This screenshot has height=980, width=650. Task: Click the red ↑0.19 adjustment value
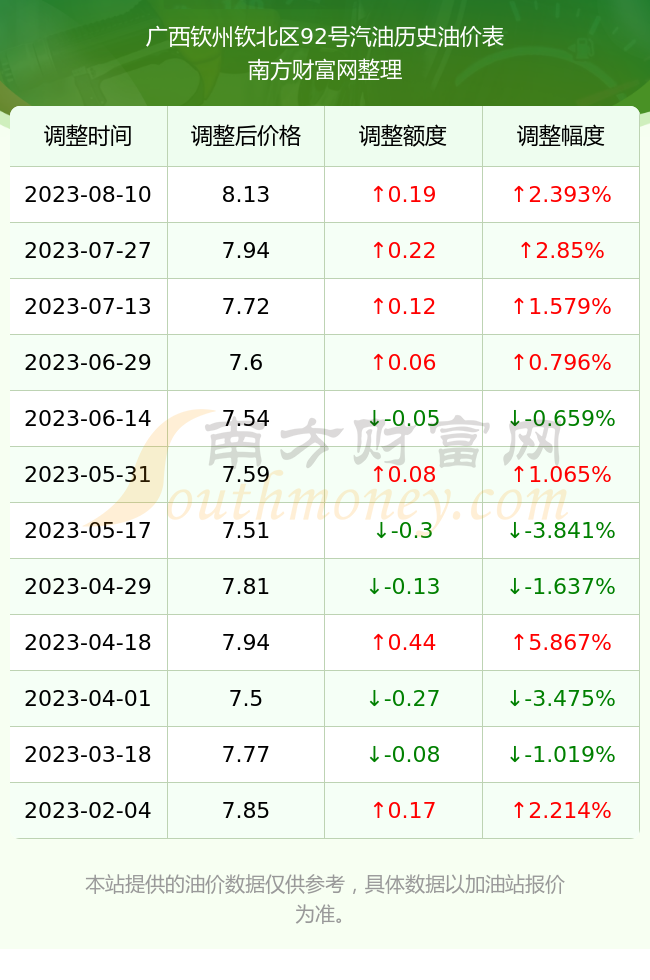coord(403,194)
